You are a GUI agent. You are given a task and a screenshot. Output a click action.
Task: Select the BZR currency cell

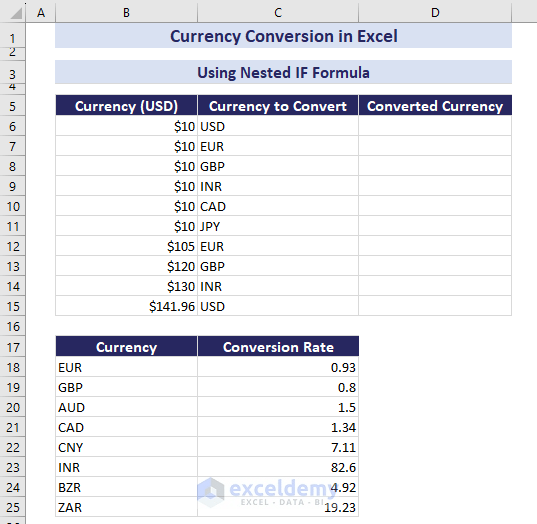click(126, 487)
